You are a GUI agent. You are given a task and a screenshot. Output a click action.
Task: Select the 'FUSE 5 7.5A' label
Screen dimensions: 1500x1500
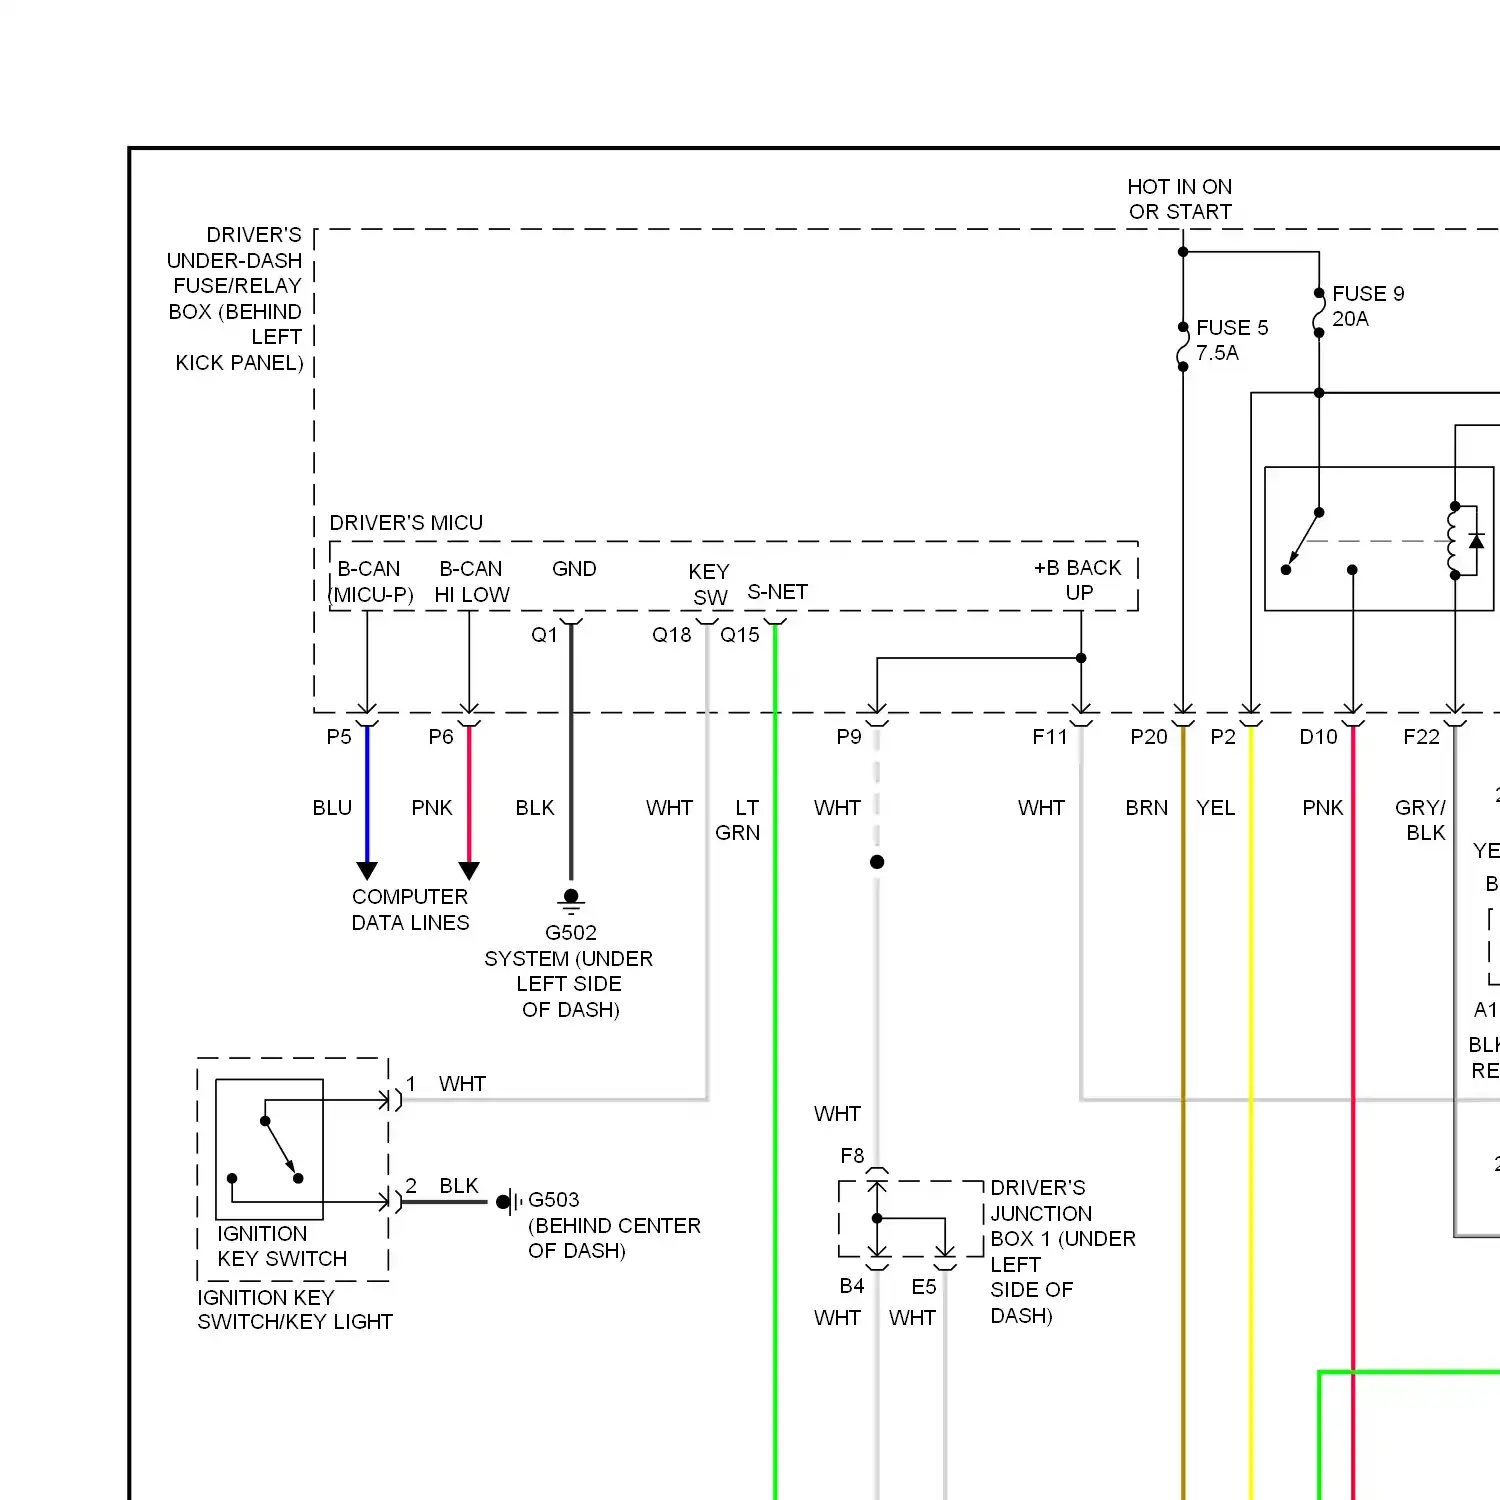[x=1232, y=340]
